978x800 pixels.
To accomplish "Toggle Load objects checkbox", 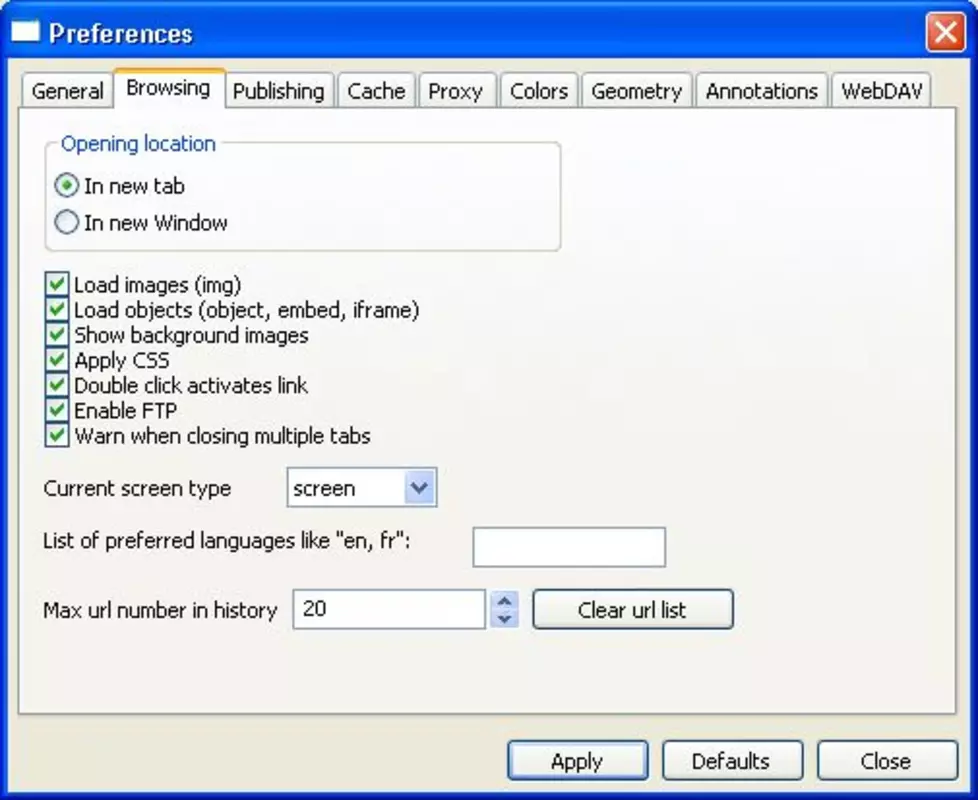I will tap(57, 309).
